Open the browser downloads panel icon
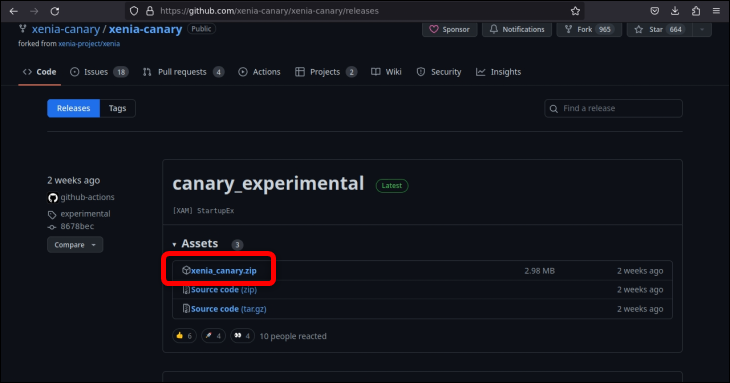The image size is (730, 383). (675, 11)
